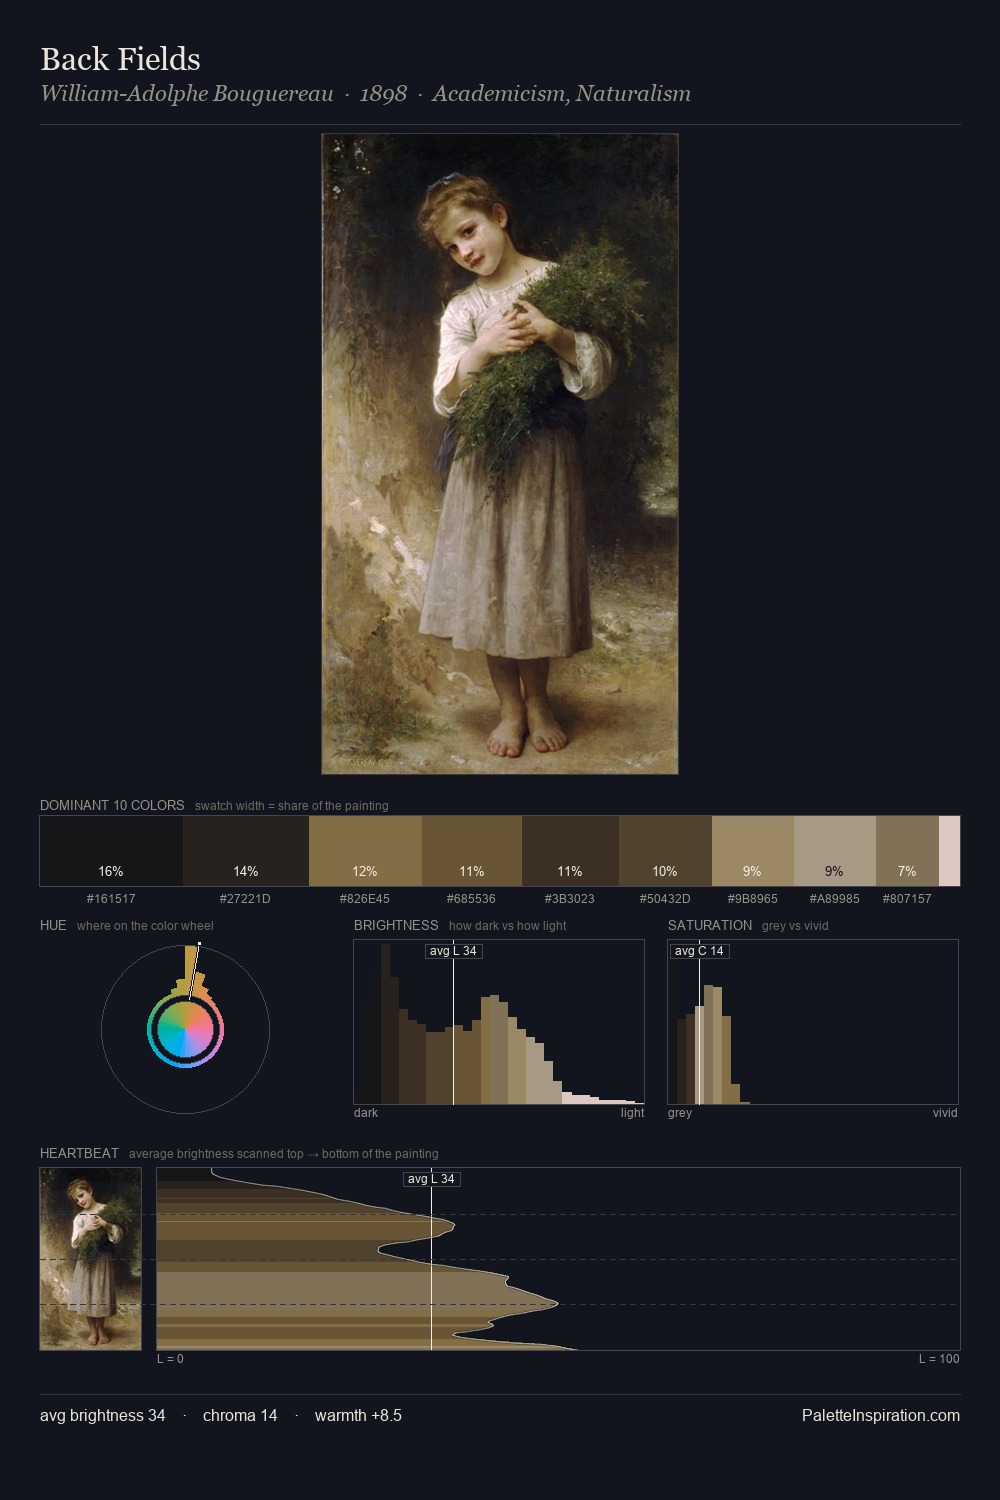Click the 'light' brightness axis label

pyautogui.click(x=632, y=1112)
